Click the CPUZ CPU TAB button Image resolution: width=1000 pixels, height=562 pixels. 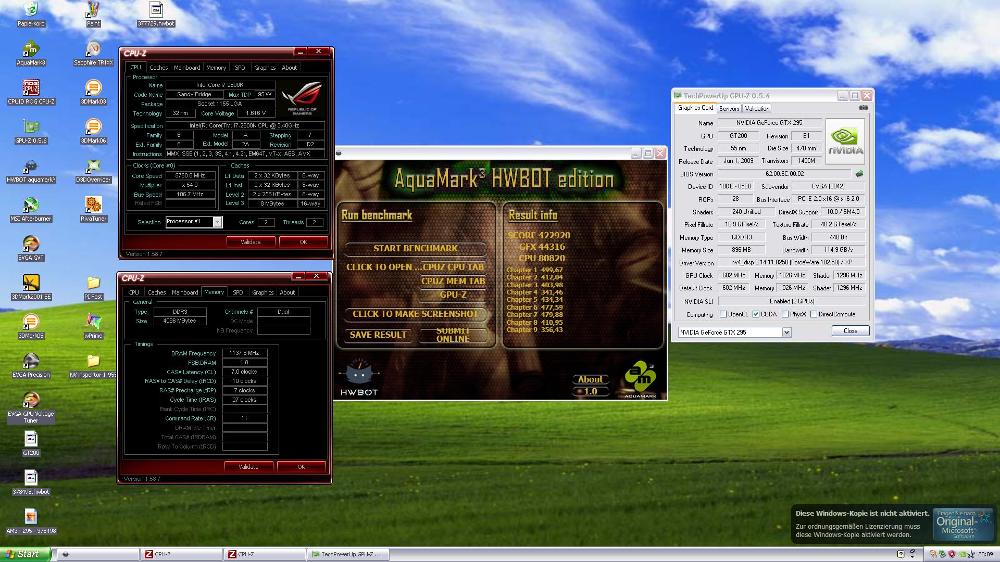pyautogui.click(x=453, y=267)
